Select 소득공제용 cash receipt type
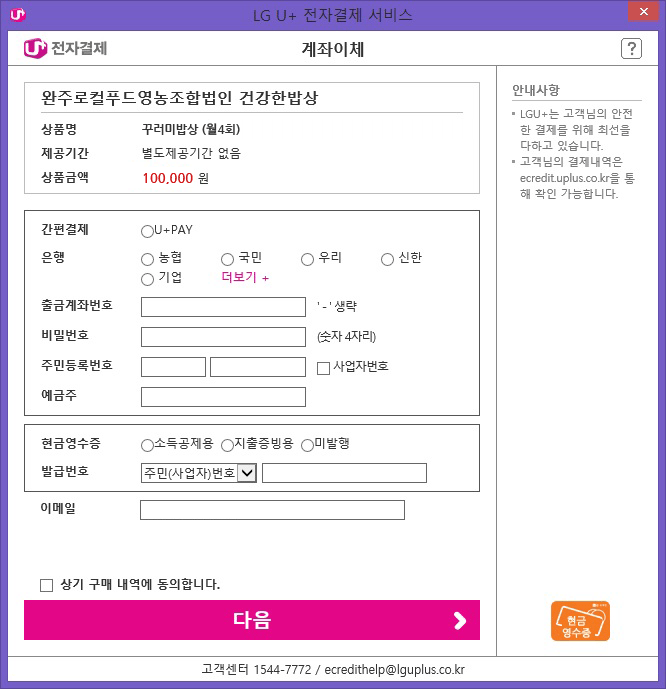666x689 pixels. [147, 445]
